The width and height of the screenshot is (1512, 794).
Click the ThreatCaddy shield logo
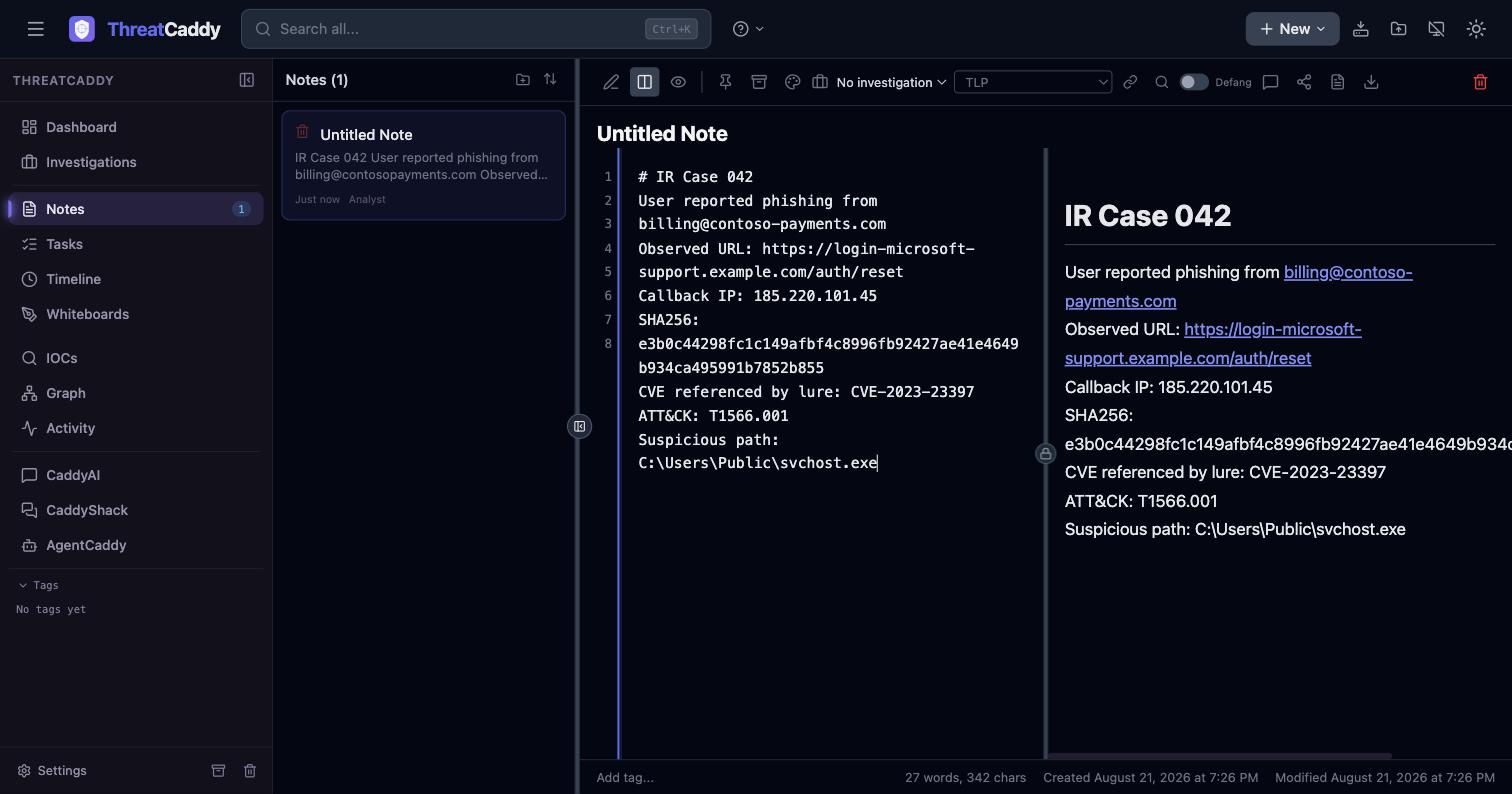(82, 29)
